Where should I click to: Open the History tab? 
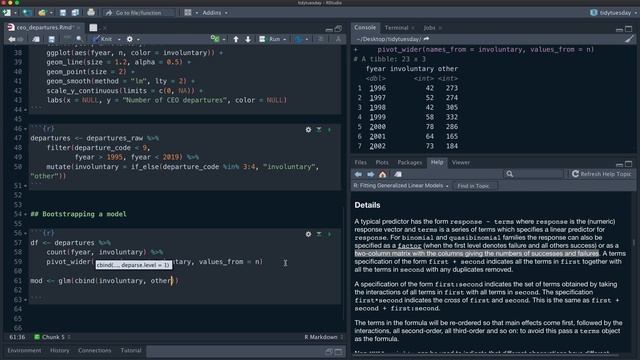(x=60, y=351)
